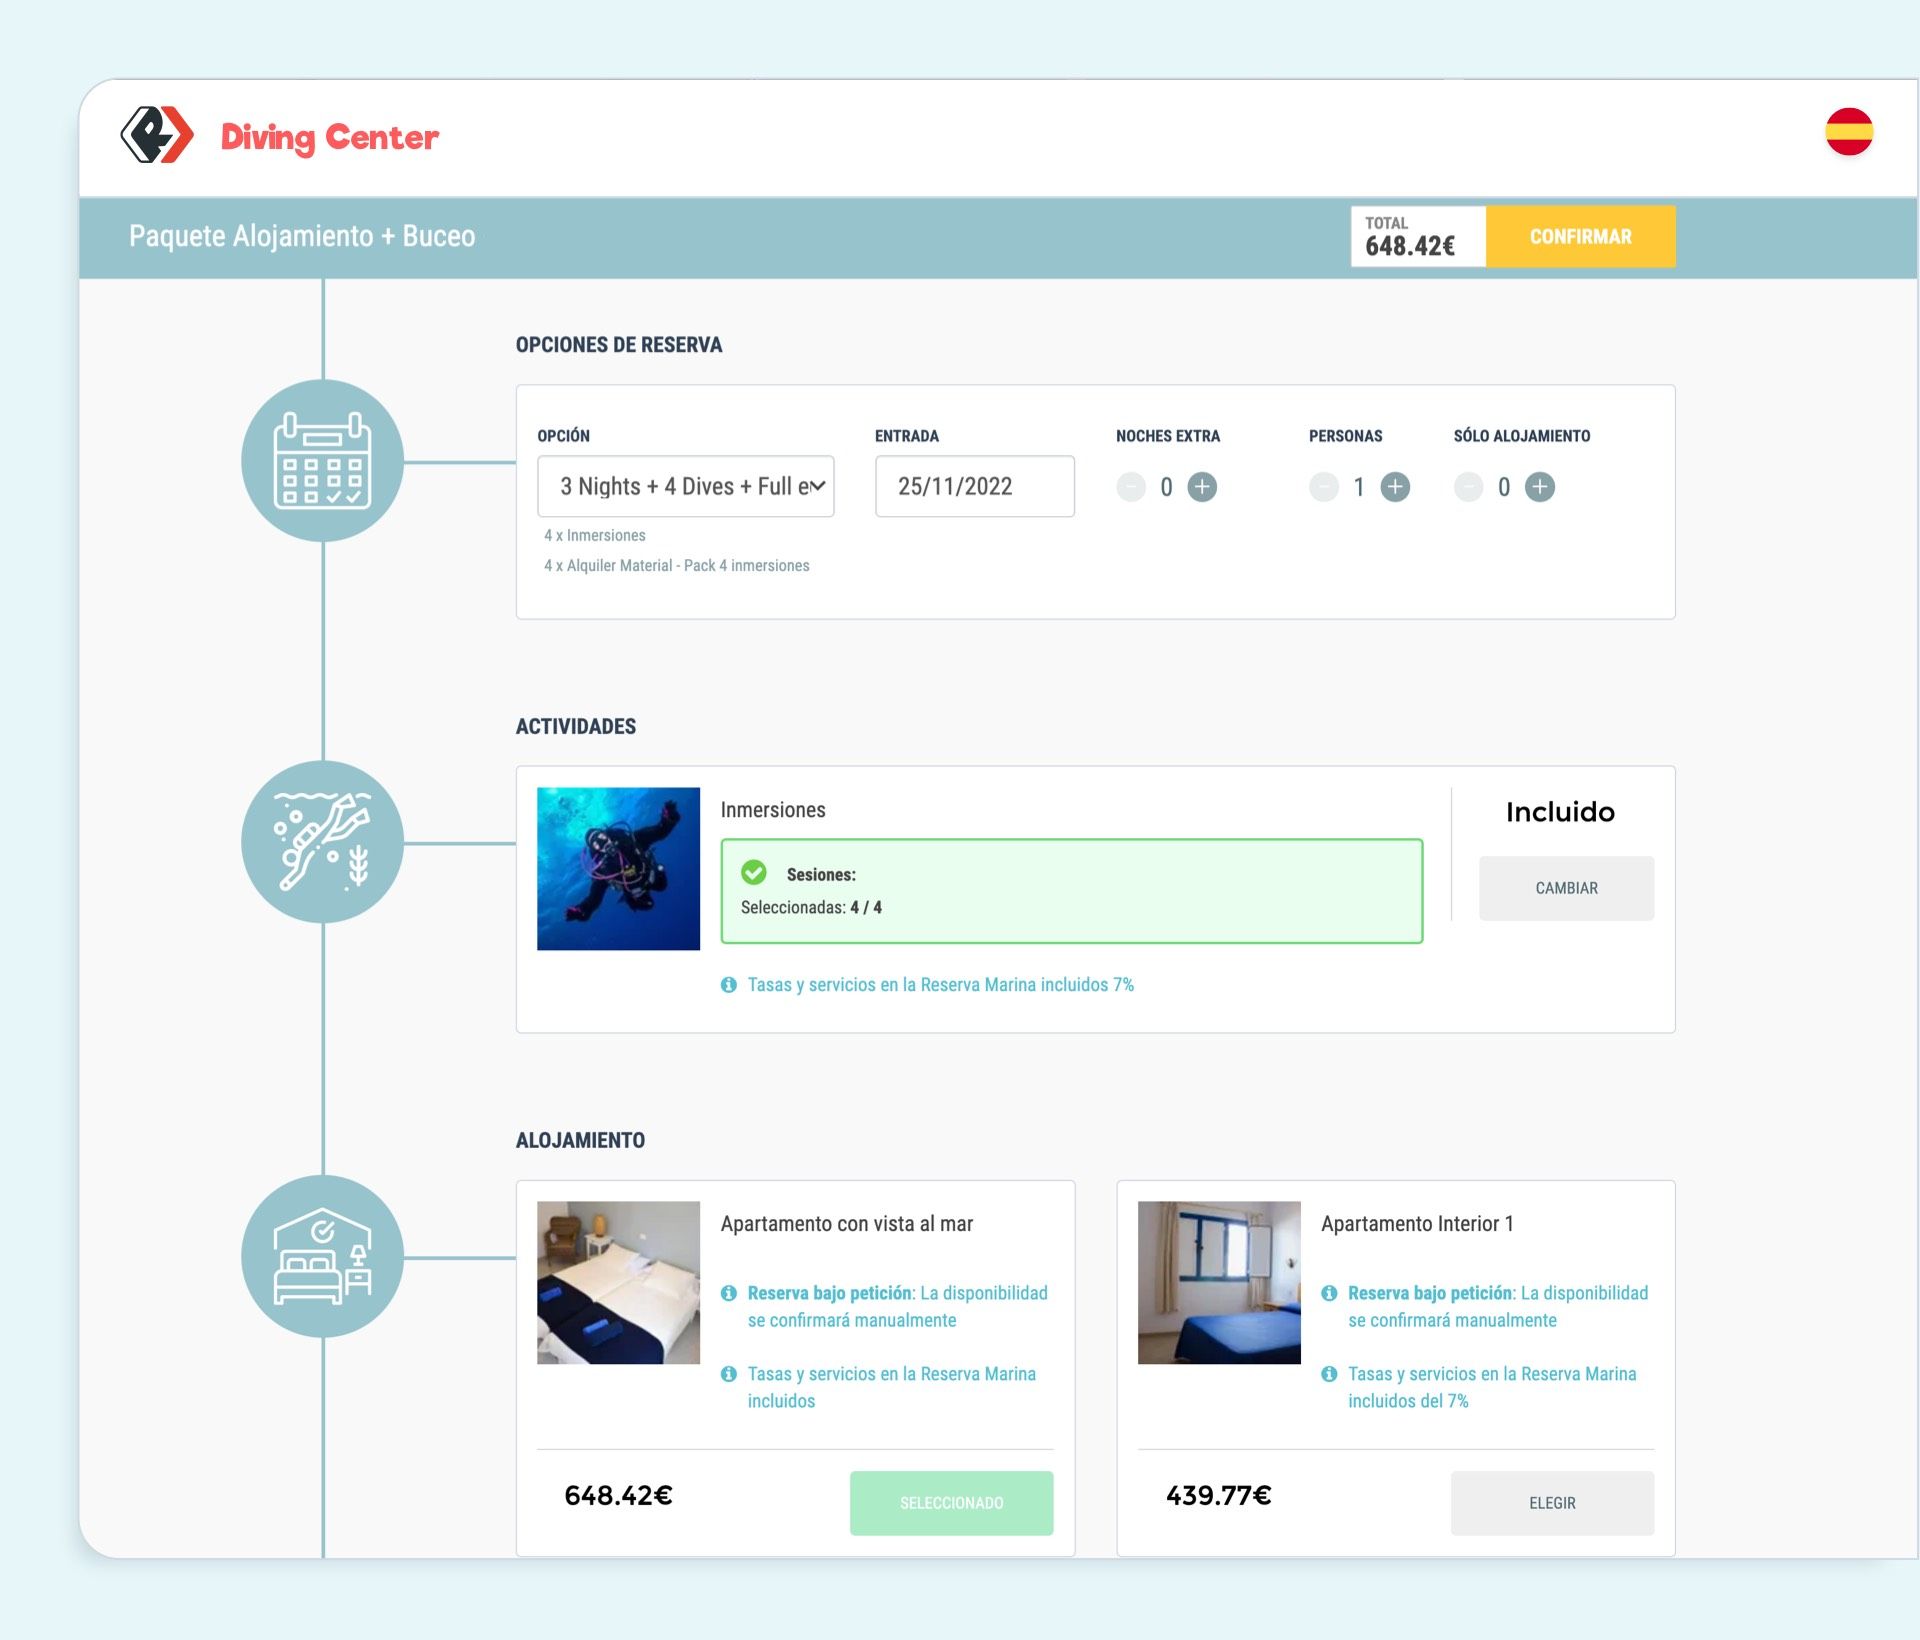
Task: Click the Spain flag language icon
Action: (1852, 133)
